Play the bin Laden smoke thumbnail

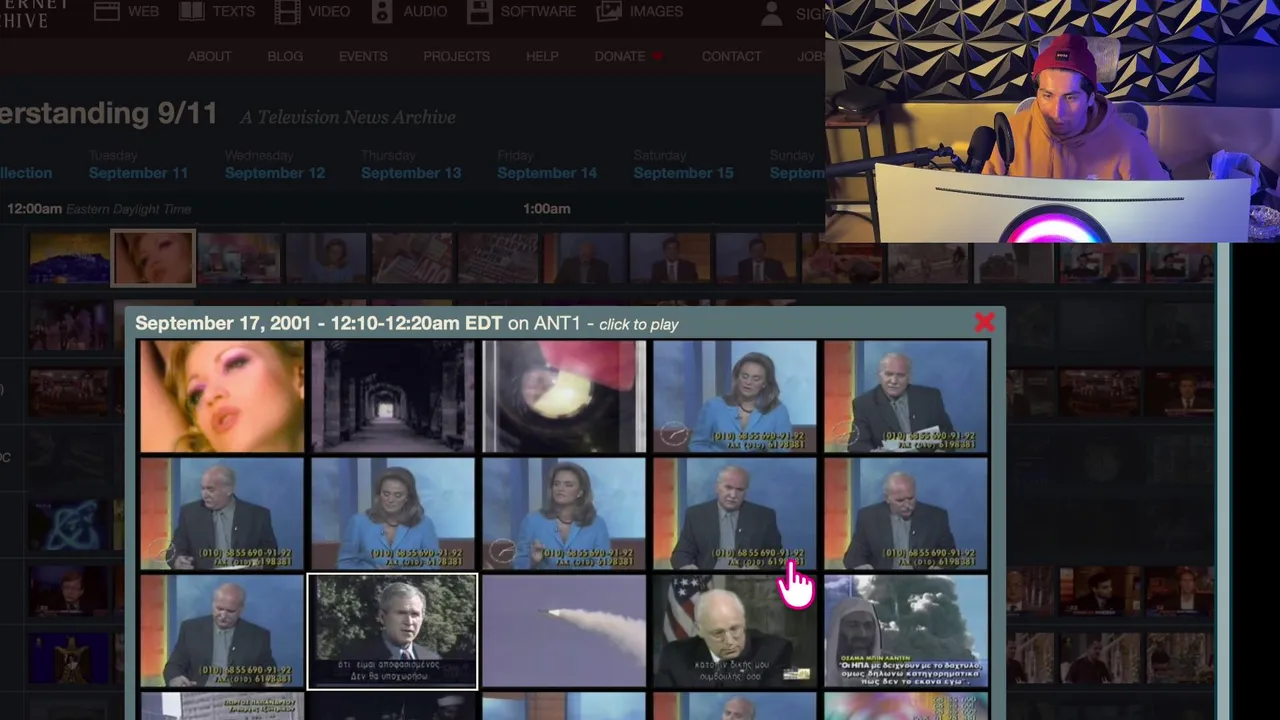[x=906, y=631]
